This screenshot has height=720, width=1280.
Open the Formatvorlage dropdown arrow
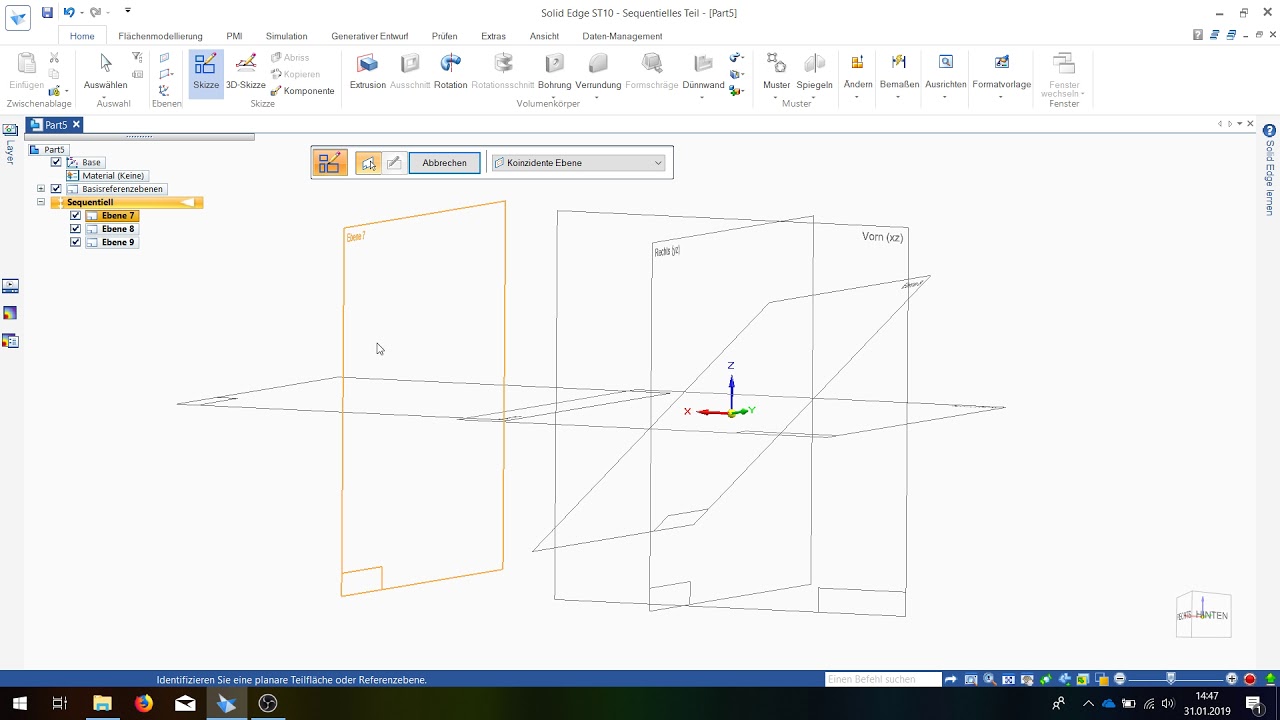[1001, 97]
